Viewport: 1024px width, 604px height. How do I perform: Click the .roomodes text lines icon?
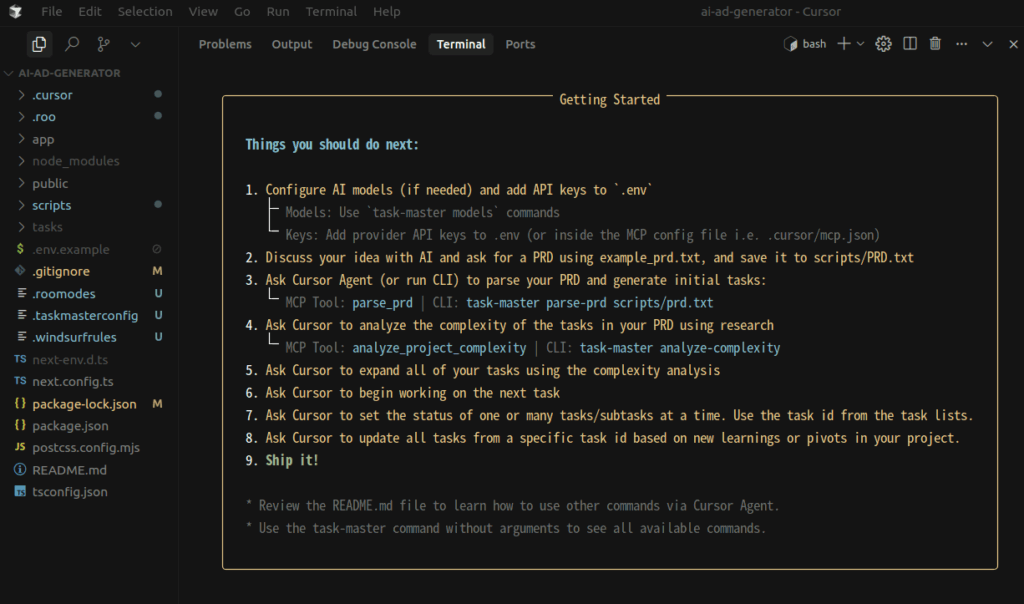click(x=22, y=293)
